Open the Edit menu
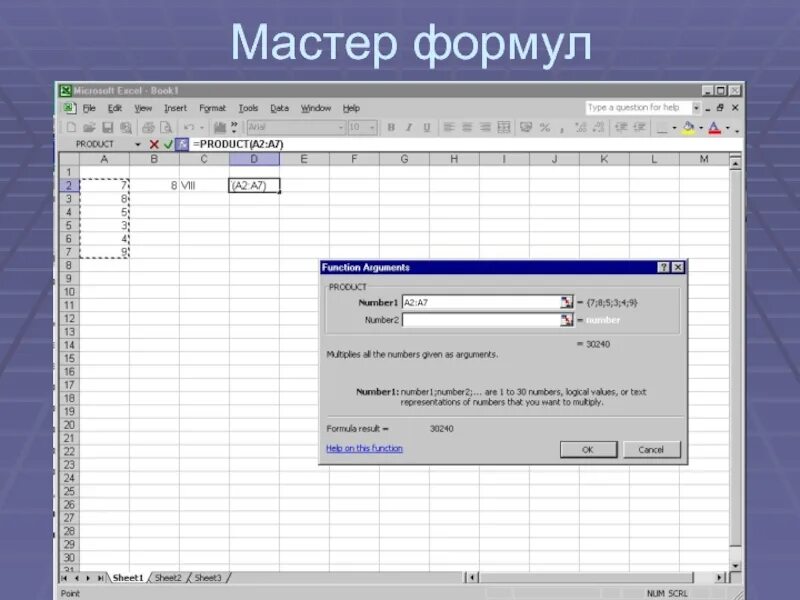 [115, 108]
